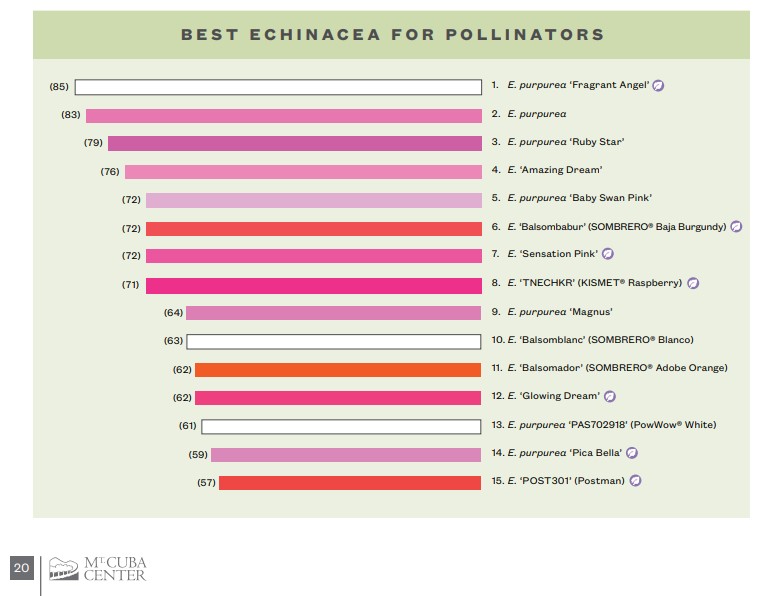The width and height of the screenshot is (784, 596).
Task: Click the leaf icon after 'Pica Bella'
Action: [x=632, y=453]
